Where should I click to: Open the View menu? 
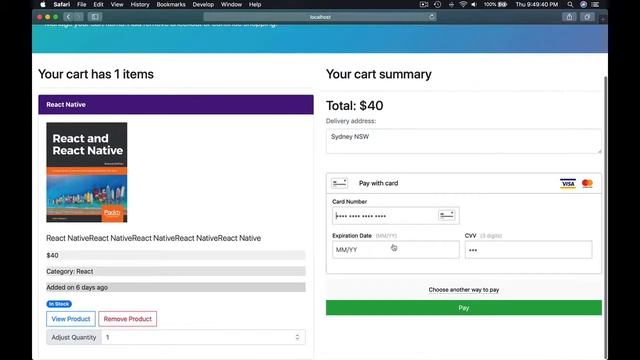click(117, 4)
